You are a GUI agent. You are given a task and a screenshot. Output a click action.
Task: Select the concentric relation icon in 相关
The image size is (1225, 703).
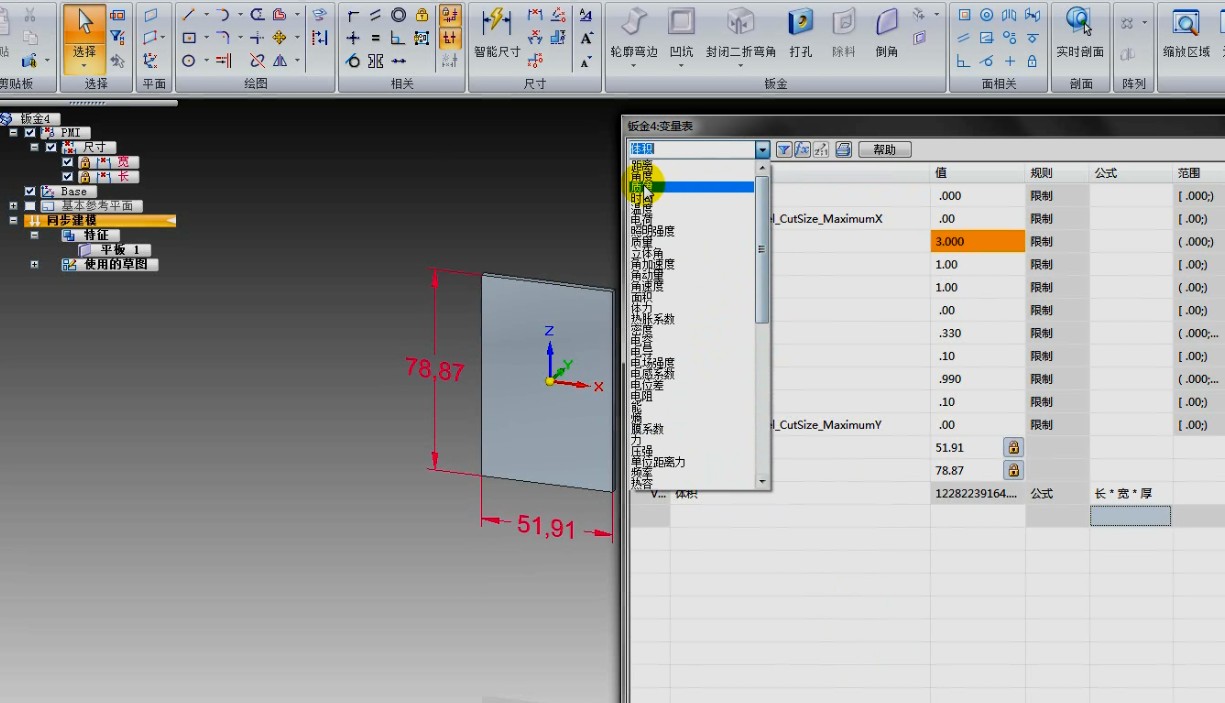click(x=398, y=14)
